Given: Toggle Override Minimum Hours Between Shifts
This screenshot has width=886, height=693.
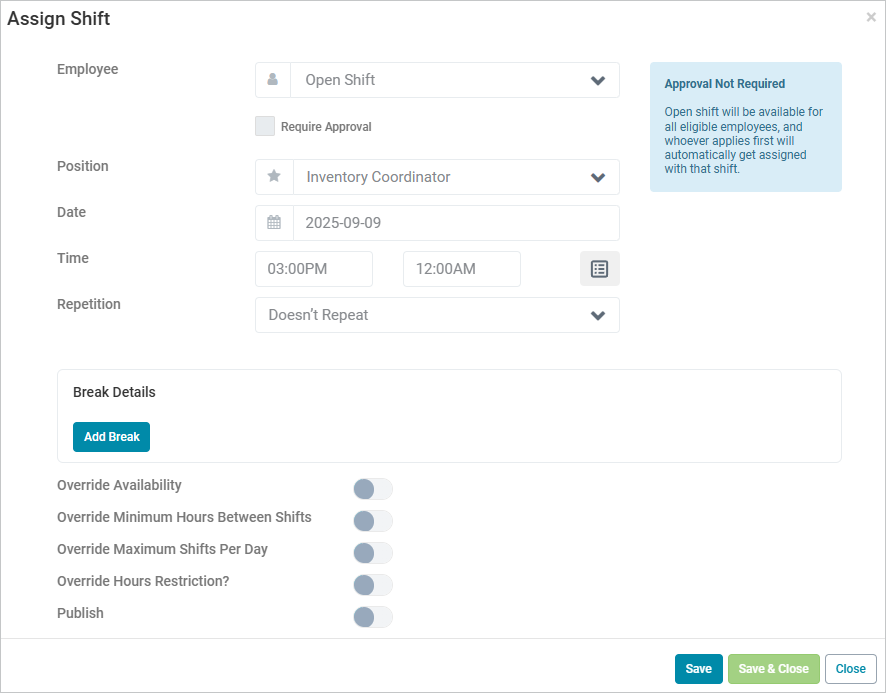Looking at the screenshot, I should (373, 521).
